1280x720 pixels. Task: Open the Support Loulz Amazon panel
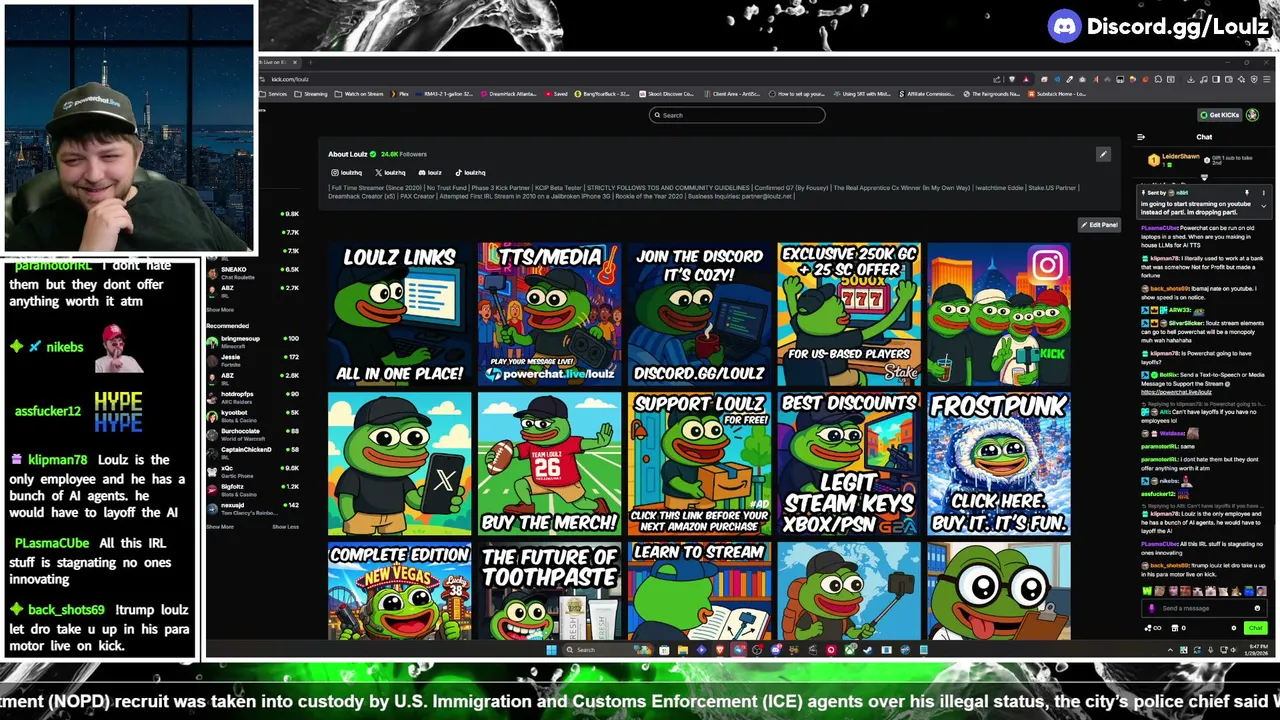[699, 464]
